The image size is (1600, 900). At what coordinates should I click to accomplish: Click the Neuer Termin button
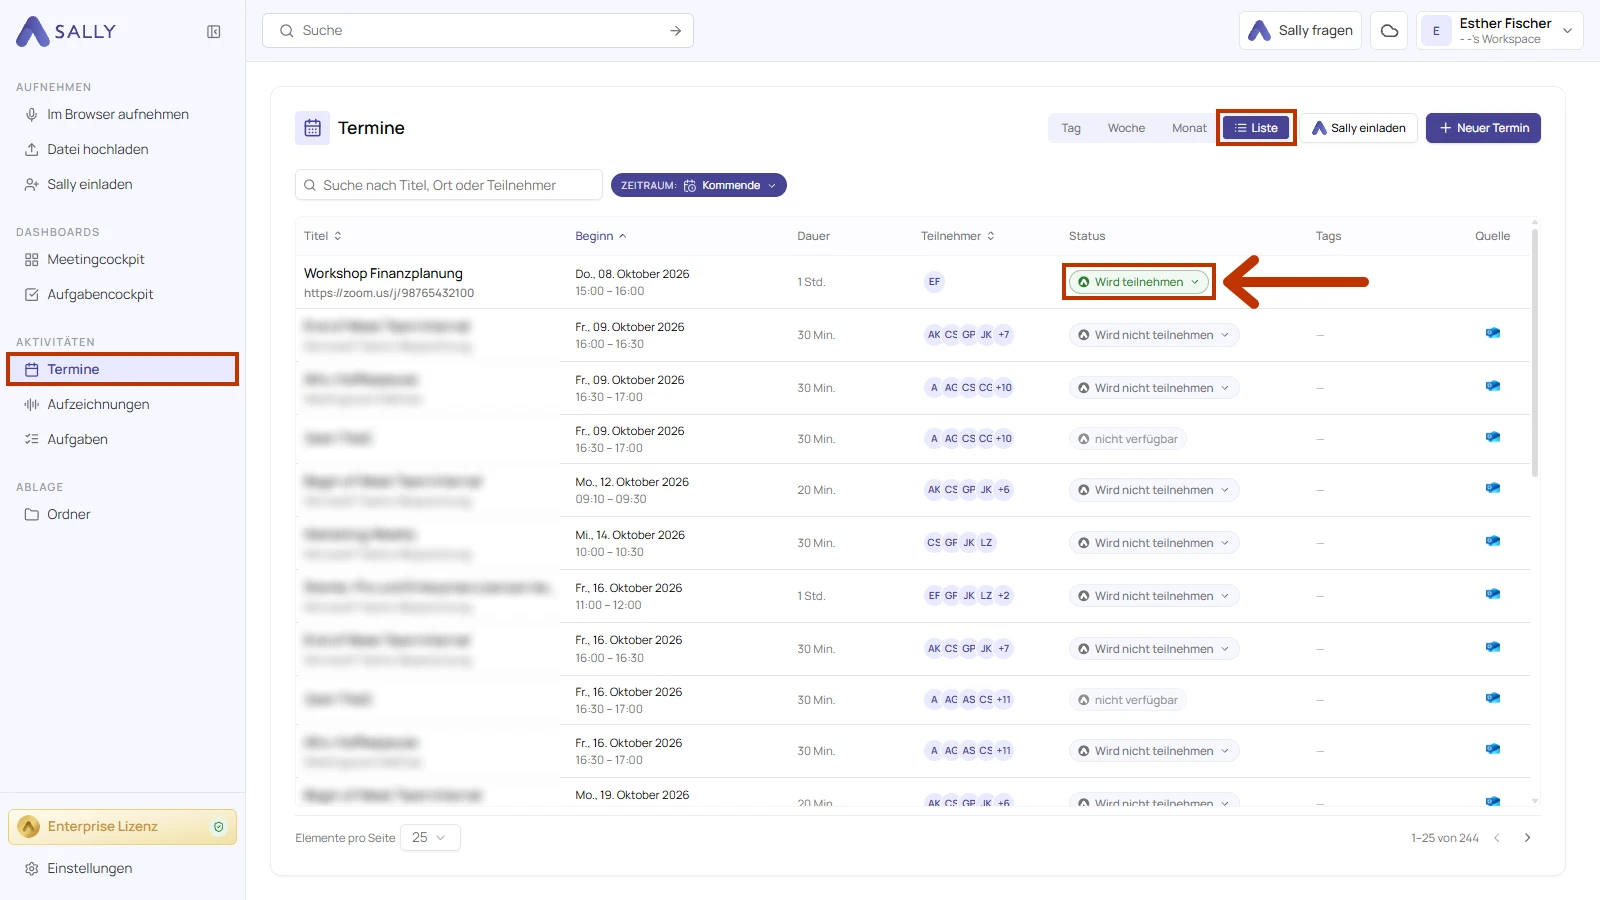click(1483, 128)
